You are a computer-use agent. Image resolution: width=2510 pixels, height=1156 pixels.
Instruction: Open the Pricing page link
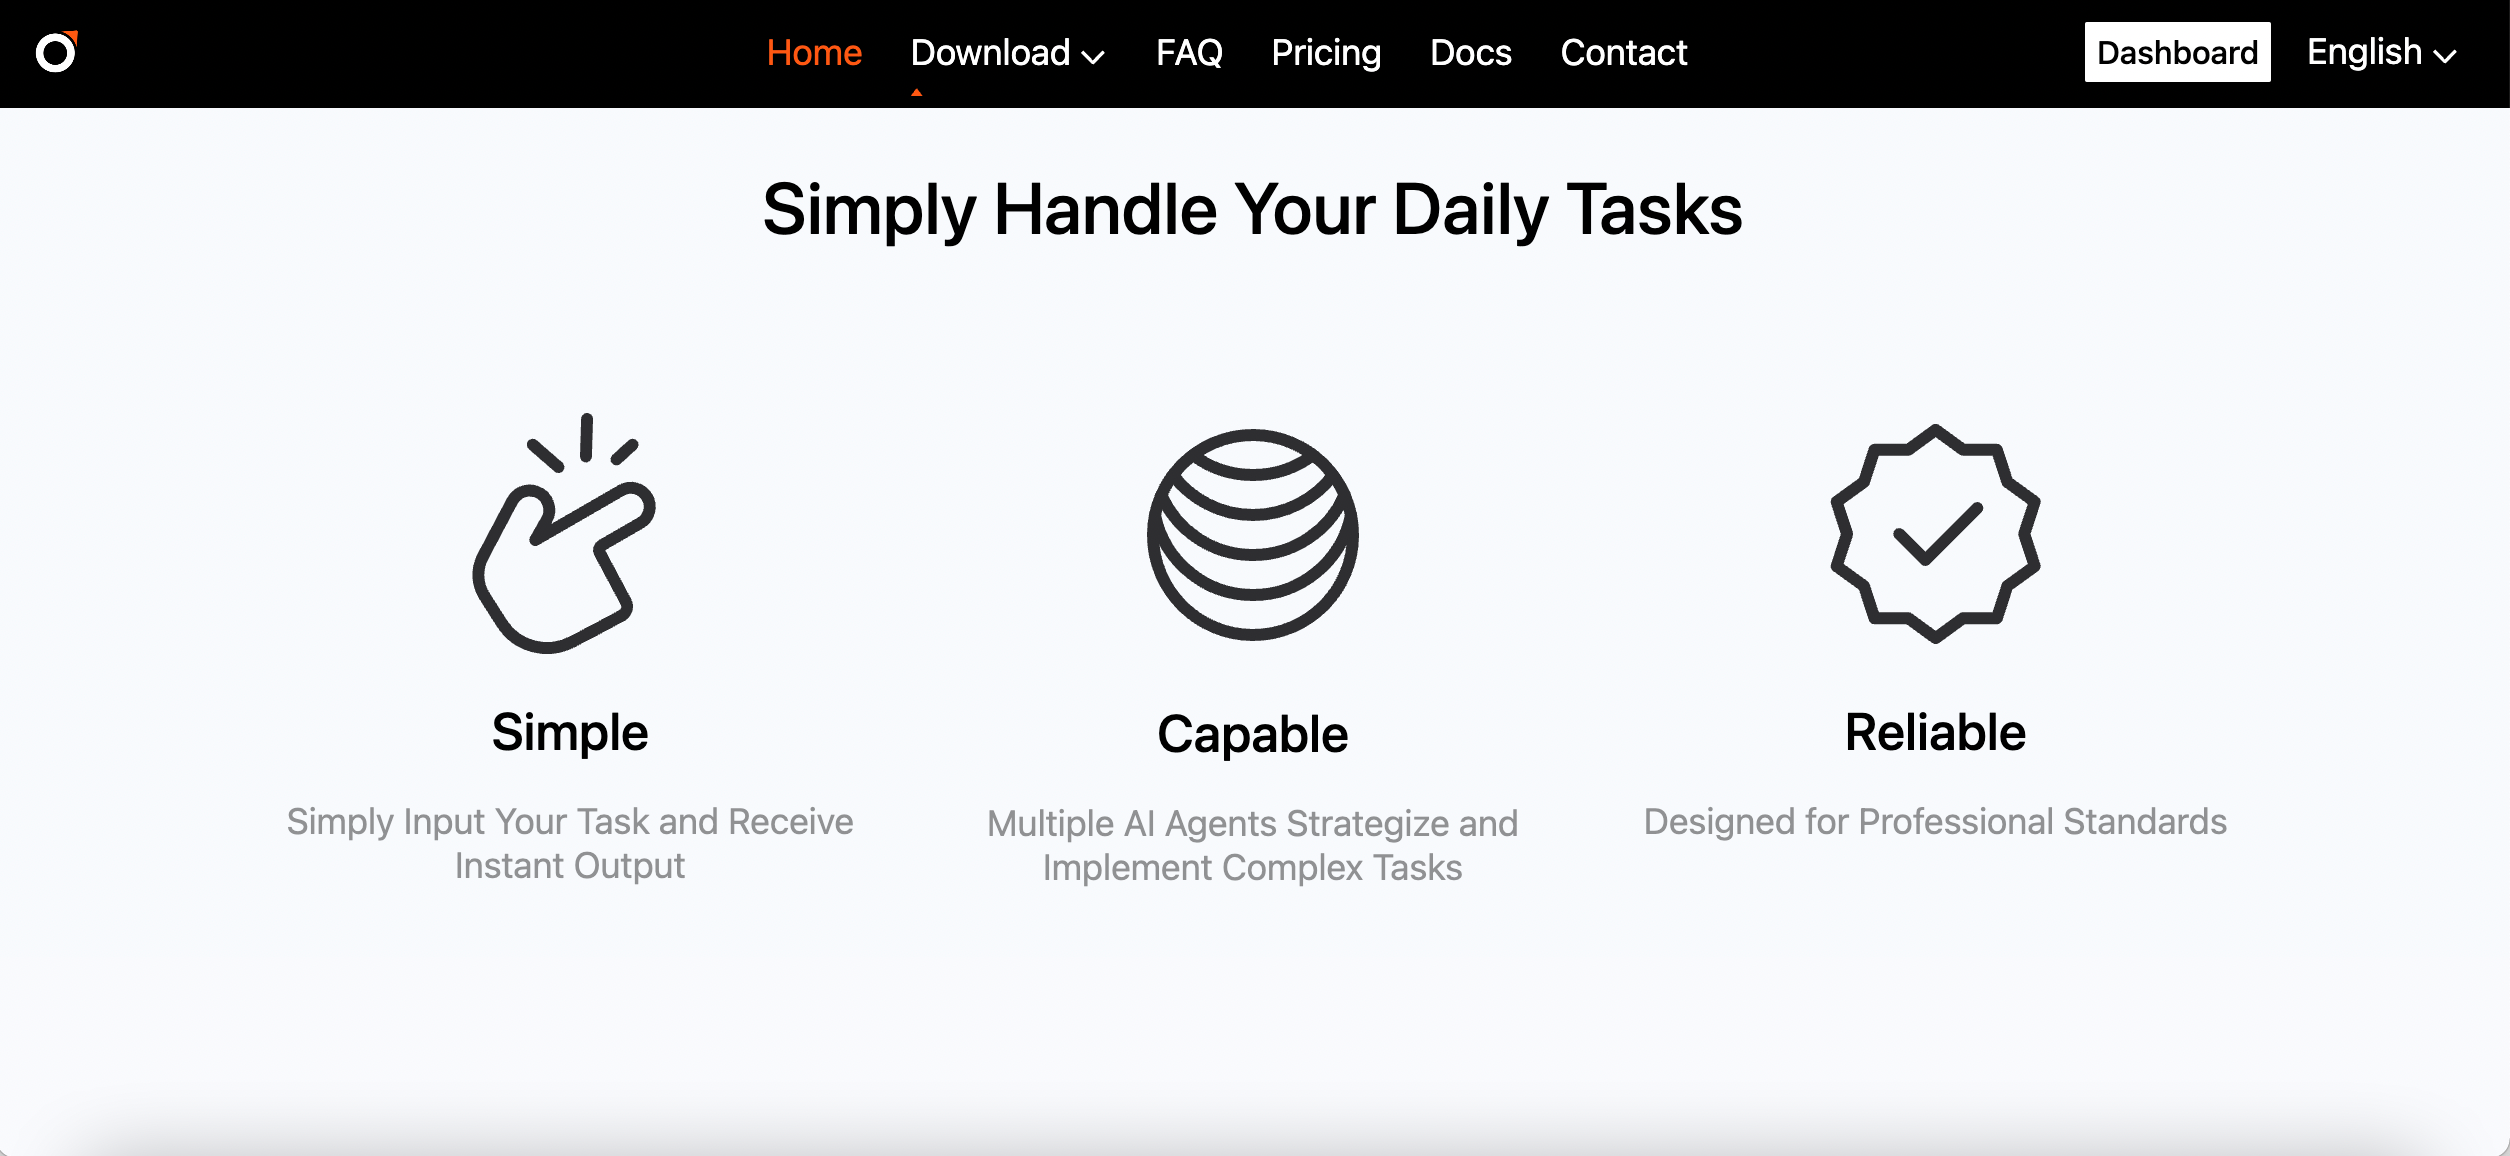pyautogui.click(x=1327, y=53)
